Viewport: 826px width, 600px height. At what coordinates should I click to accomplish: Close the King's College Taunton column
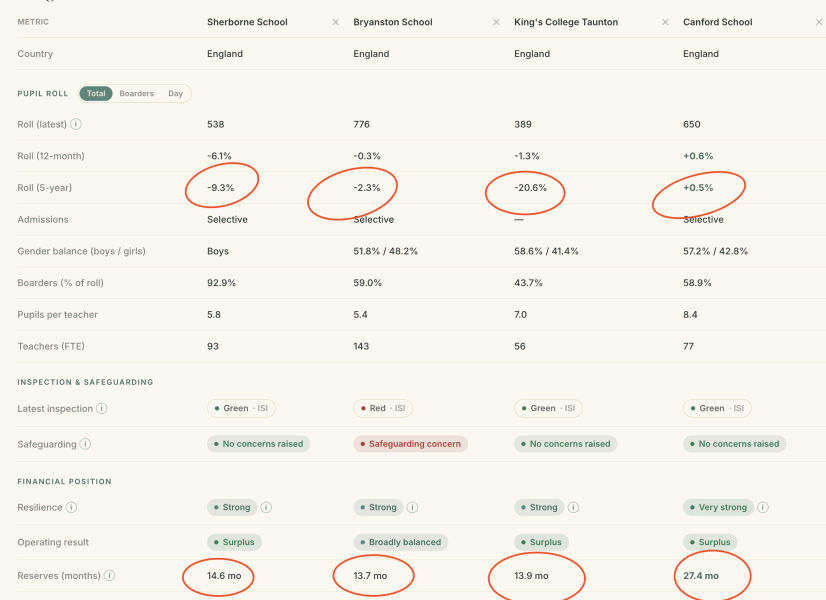pos(665,22)
